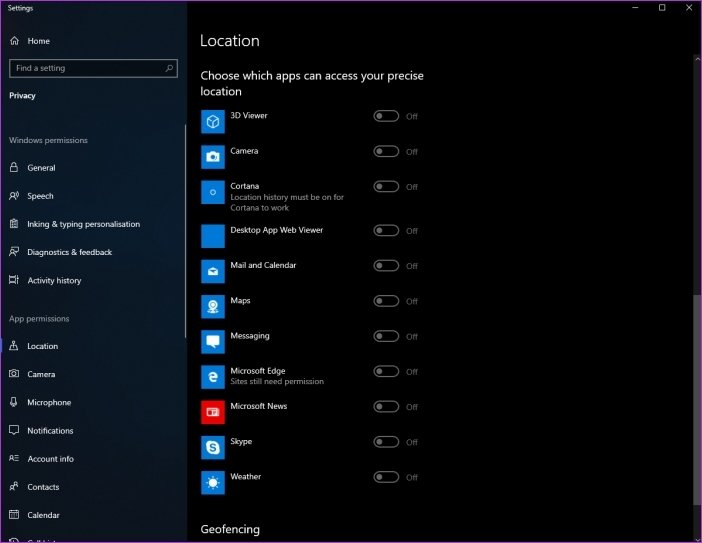This screenshot has width=702, height=543.
Task: Click the Inking & typing clipboard icon
Action: (x=14, y=224)
